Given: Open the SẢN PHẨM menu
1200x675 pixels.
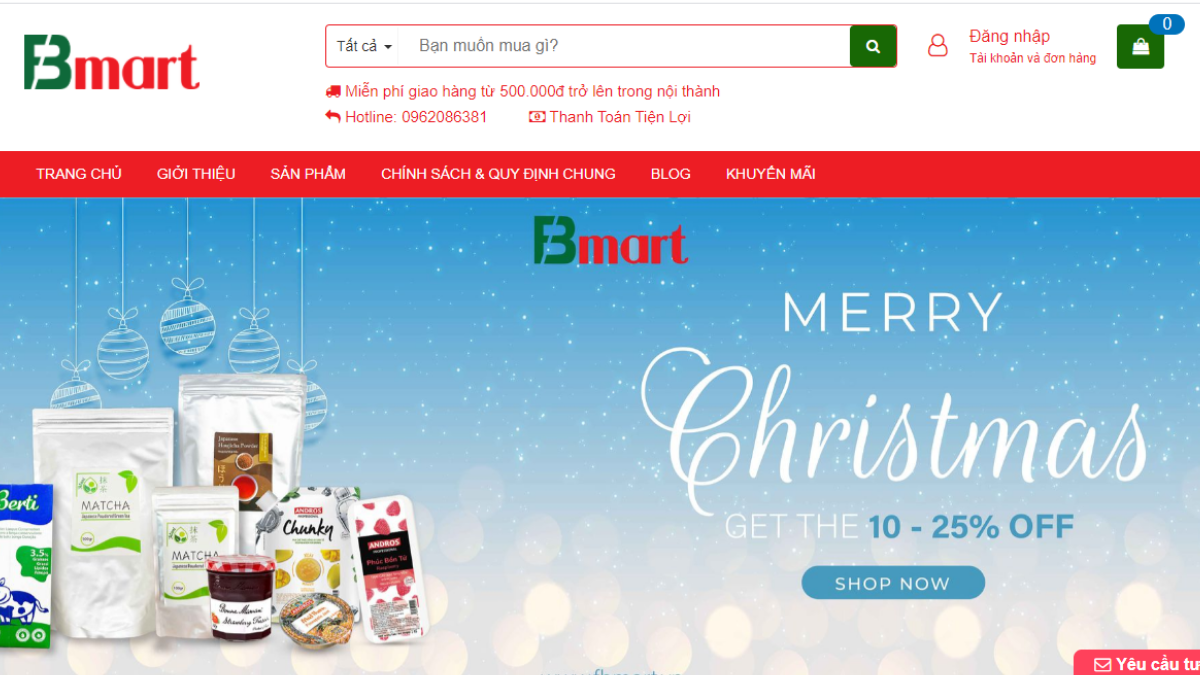Looking at the screenshot, I should pyautogui.click(x=308, y=174).
